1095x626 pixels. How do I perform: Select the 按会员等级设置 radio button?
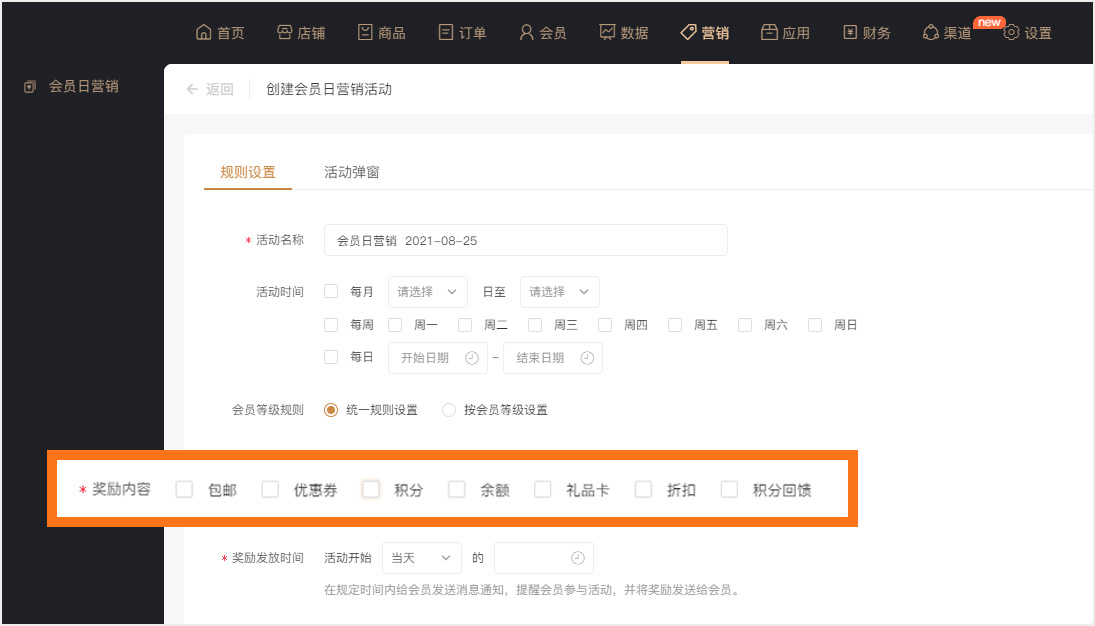click(x=448, y=410)
